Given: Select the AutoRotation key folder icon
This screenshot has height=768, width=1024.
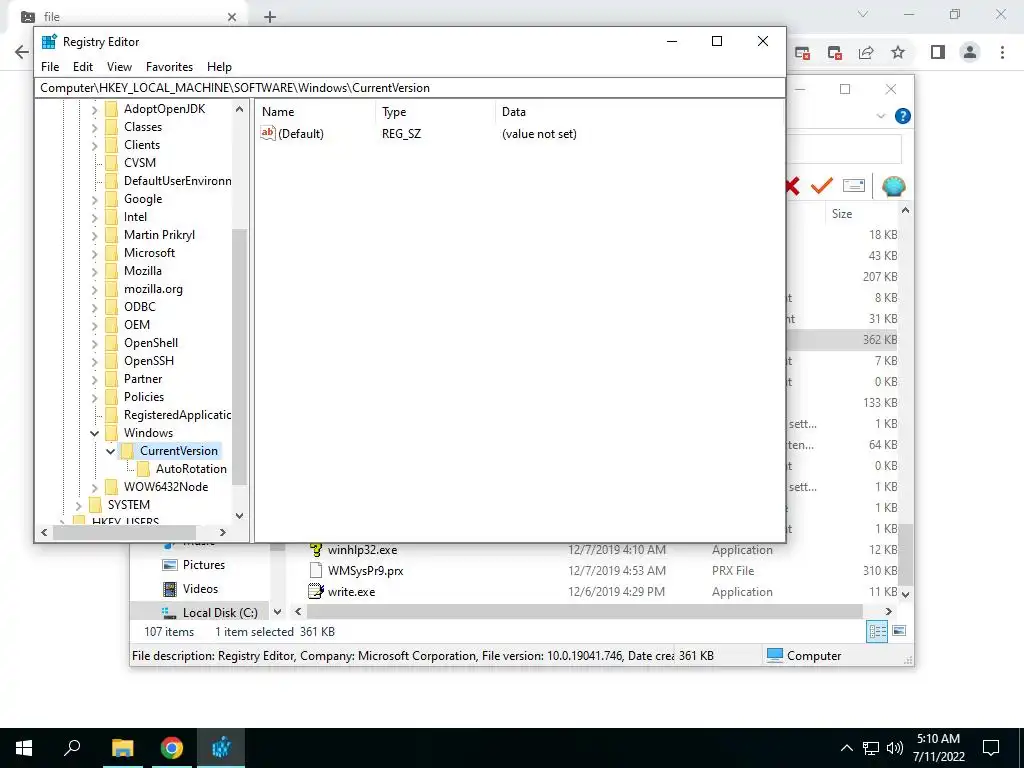Looking at the screenshot, I should [144, 469].
